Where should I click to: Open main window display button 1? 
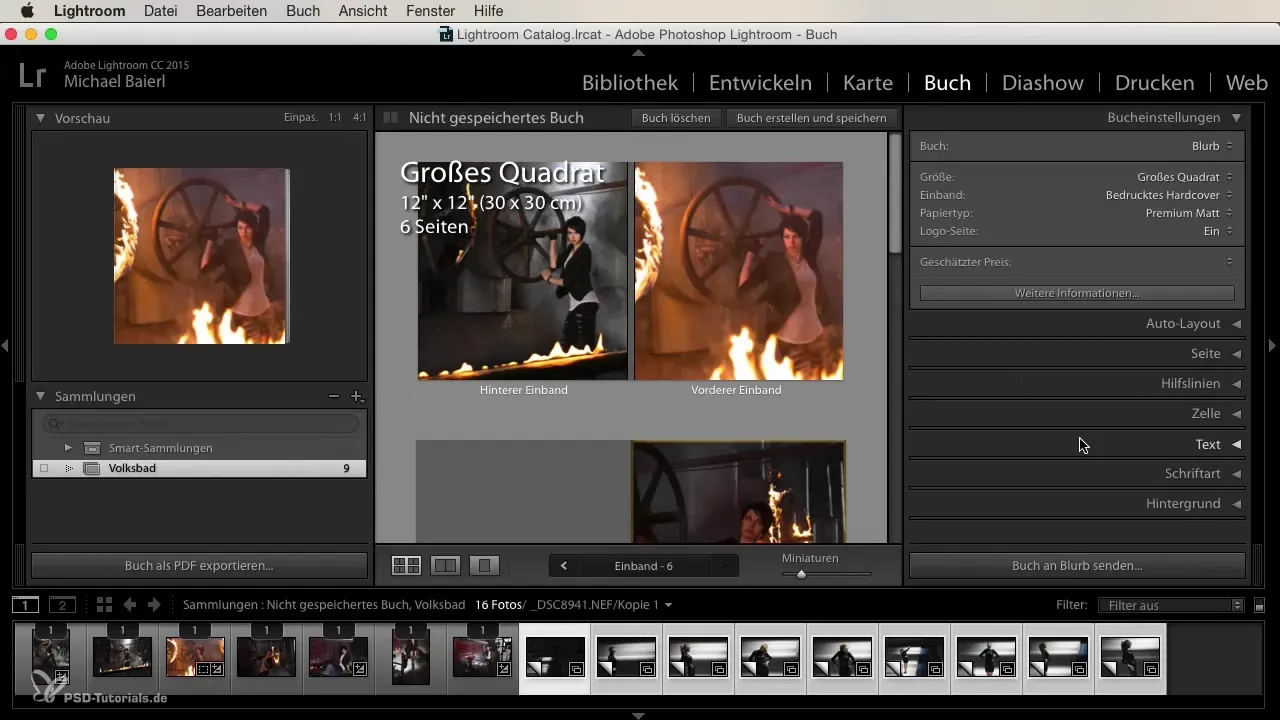tap(26, 605)
